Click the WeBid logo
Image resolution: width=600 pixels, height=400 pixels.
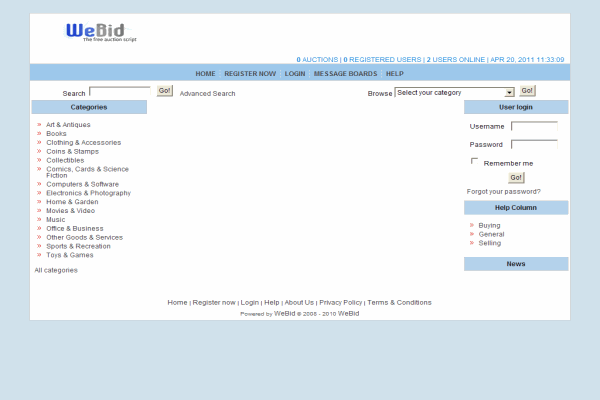click(x=102, y=32)
